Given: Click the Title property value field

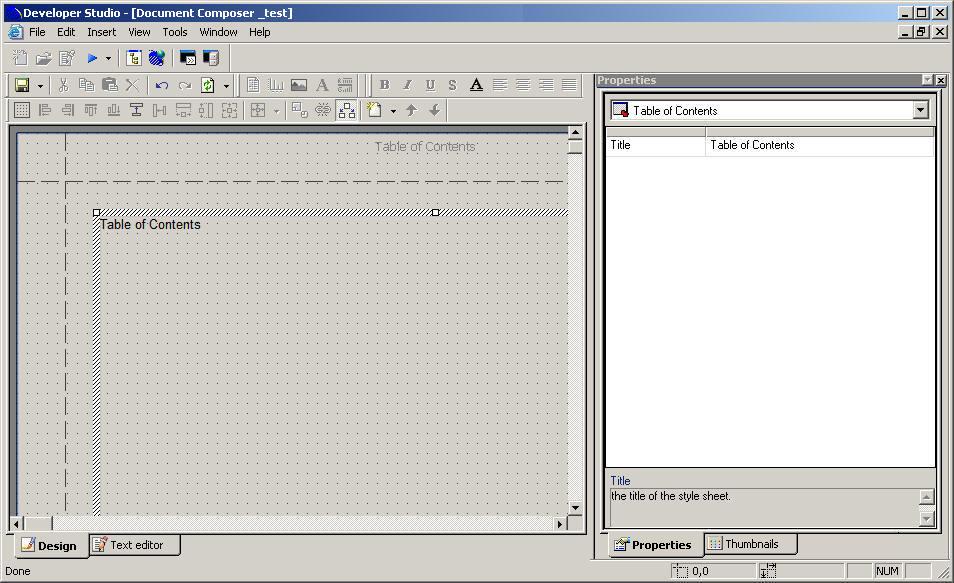Looking at the screenshot, I should coord(819,145).
